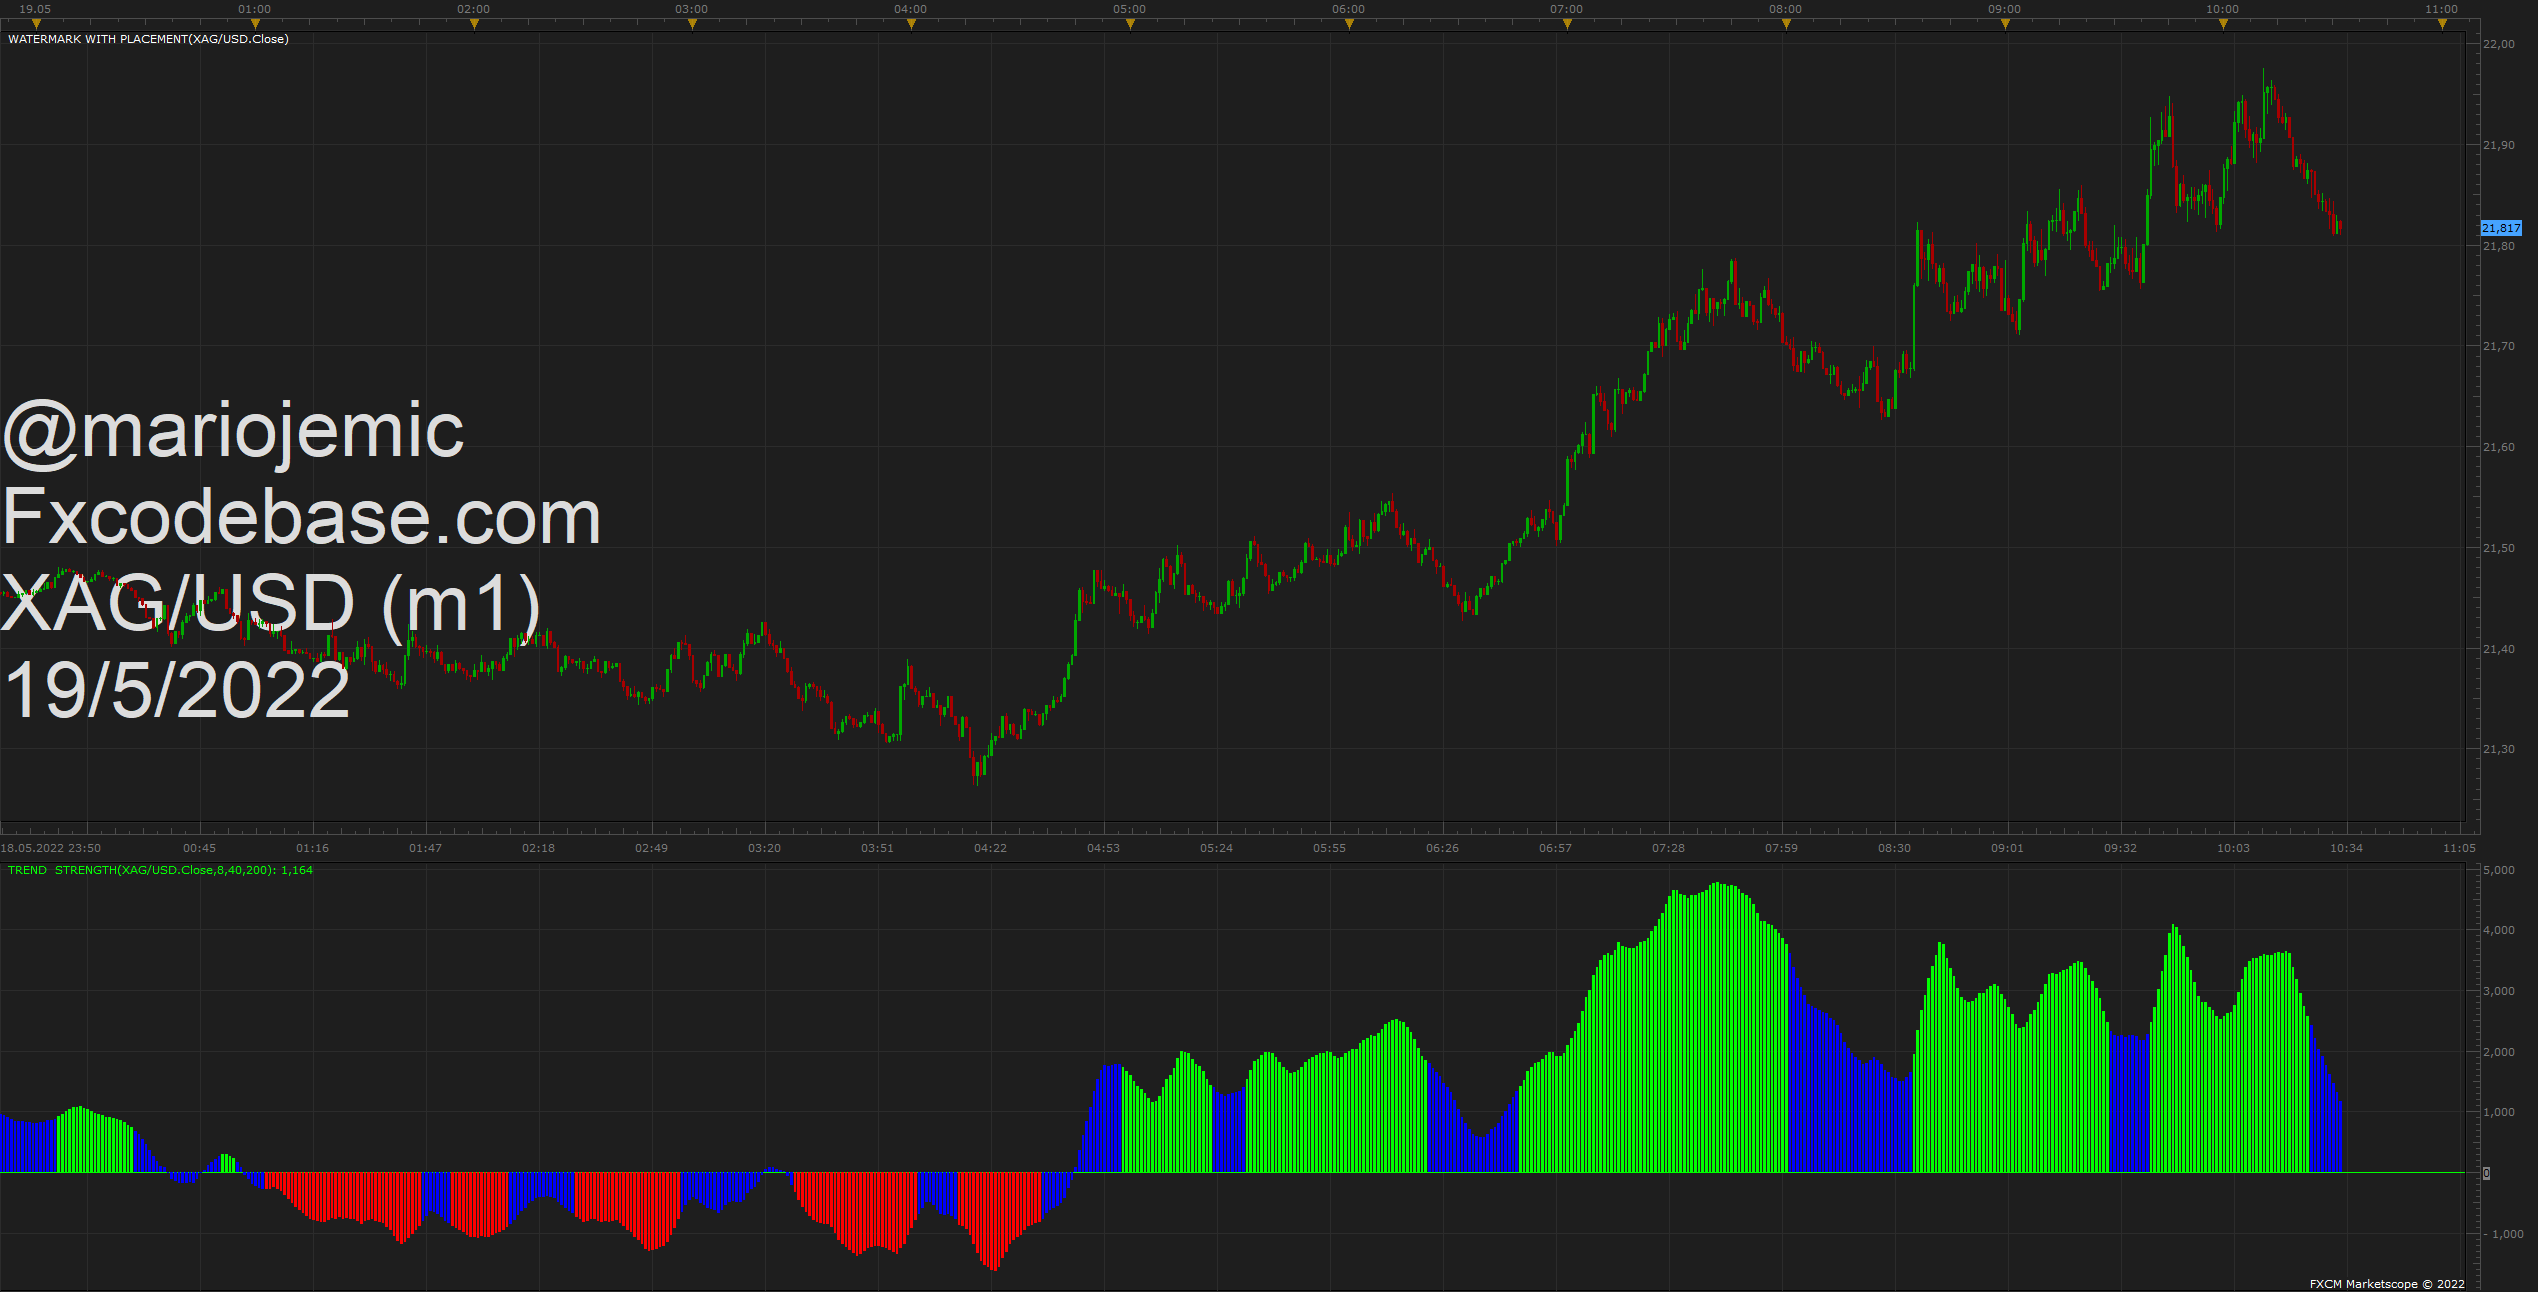Click the orange marker under 07:00
Screen dimensions: 2538x1292
[x=1567, y=24]
